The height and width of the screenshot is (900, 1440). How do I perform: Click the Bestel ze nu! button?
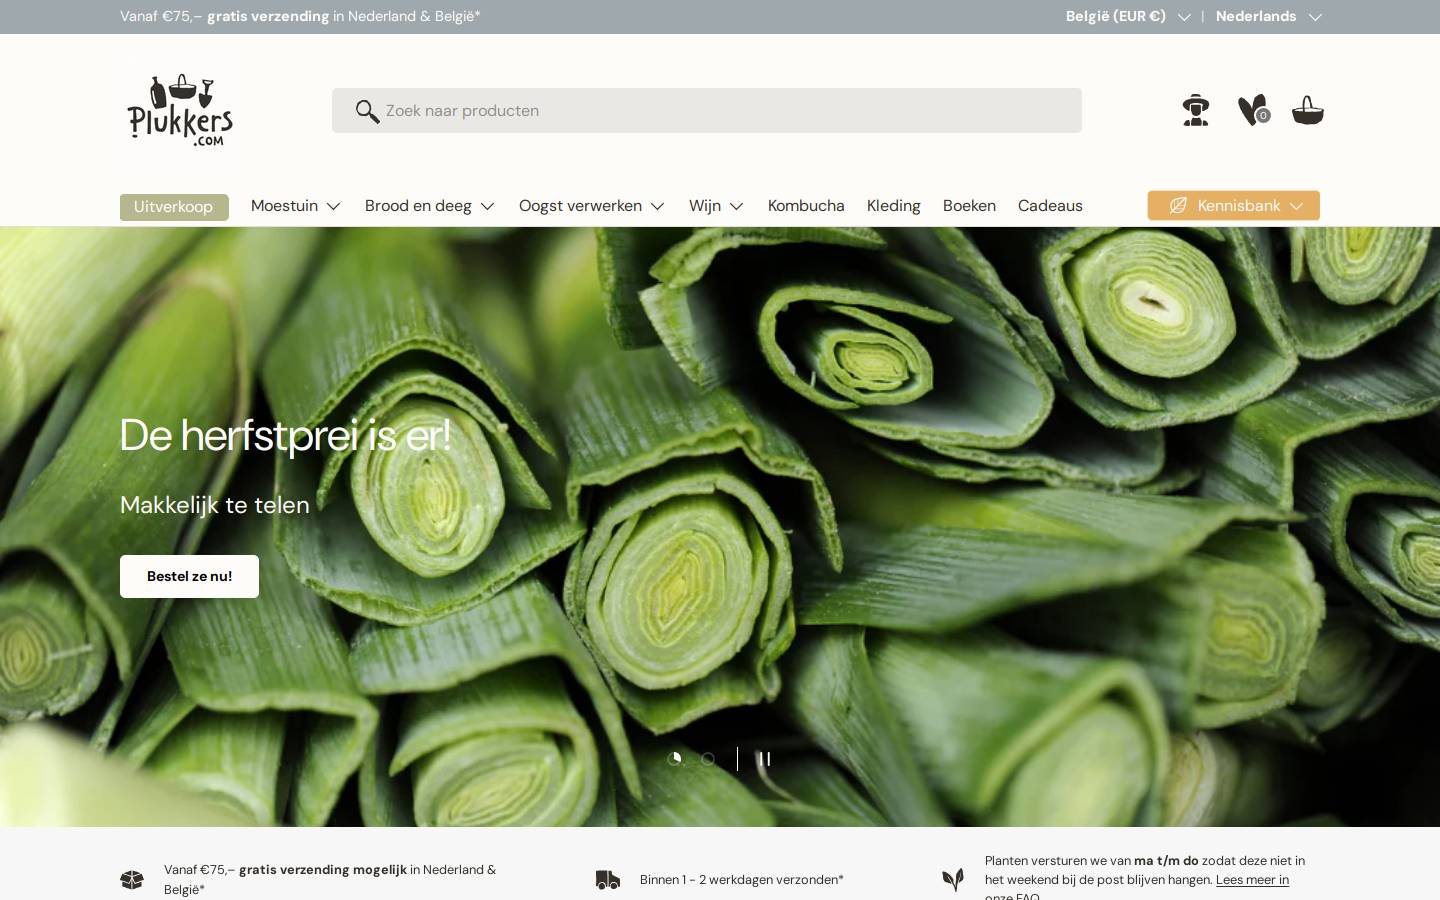tap(189, 576)
